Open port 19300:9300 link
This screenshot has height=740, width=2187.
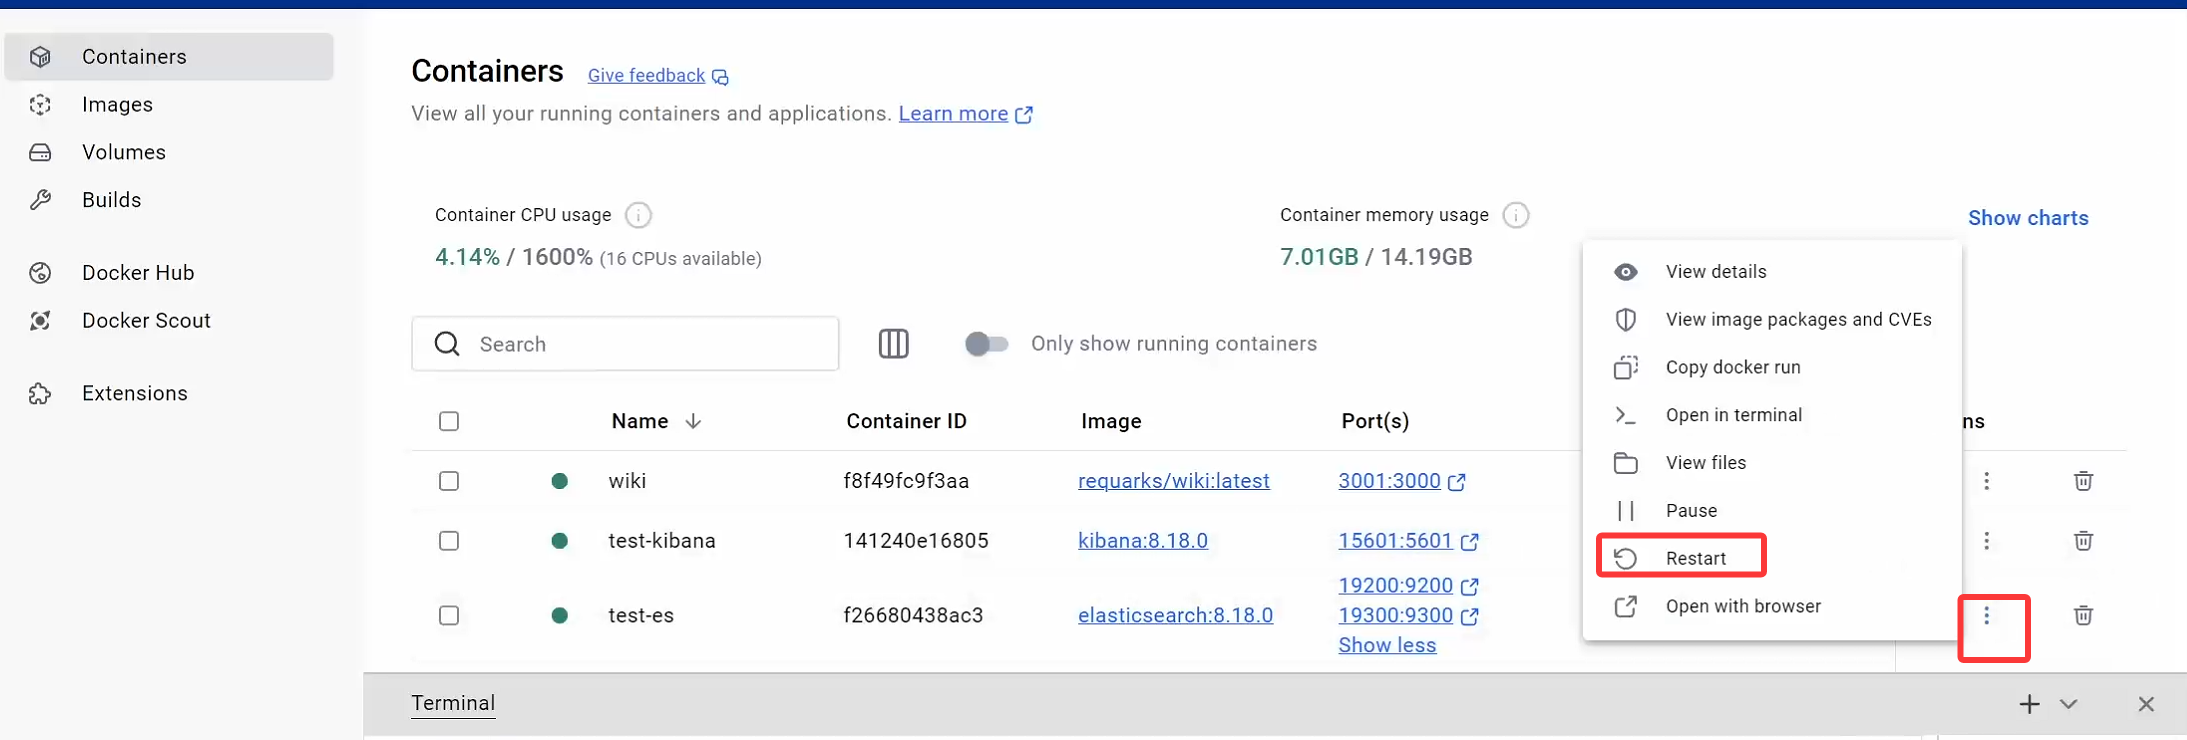[1395, 615]
